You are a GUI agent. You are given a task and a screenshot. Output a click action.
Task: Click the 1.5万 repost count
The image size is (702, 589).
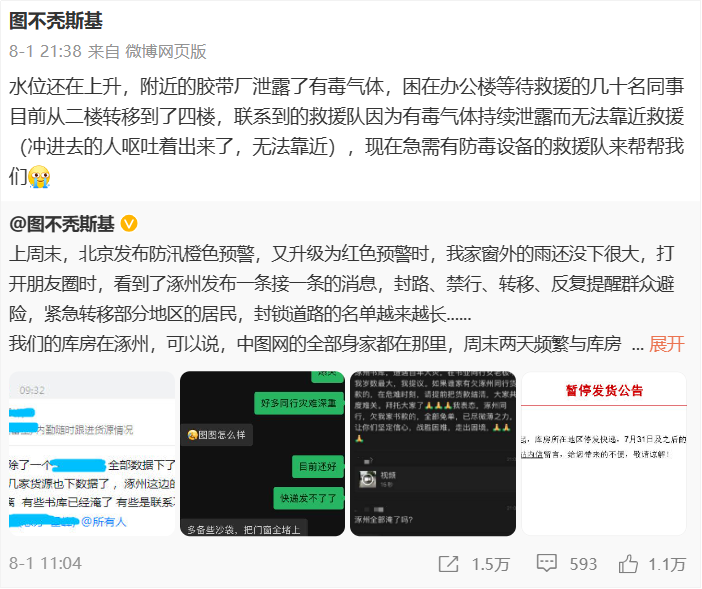click(491, 564)
